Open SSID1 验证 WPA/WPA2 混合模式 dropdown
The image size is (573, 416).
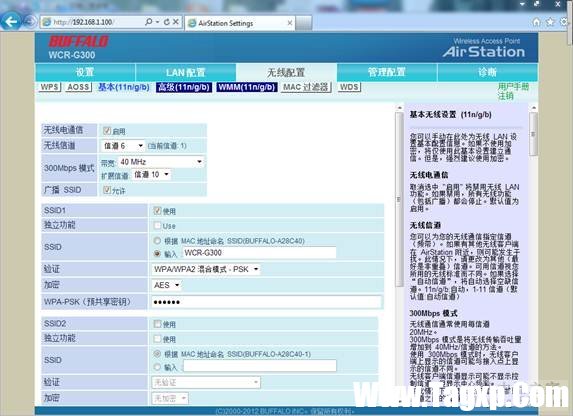[206, 269]
